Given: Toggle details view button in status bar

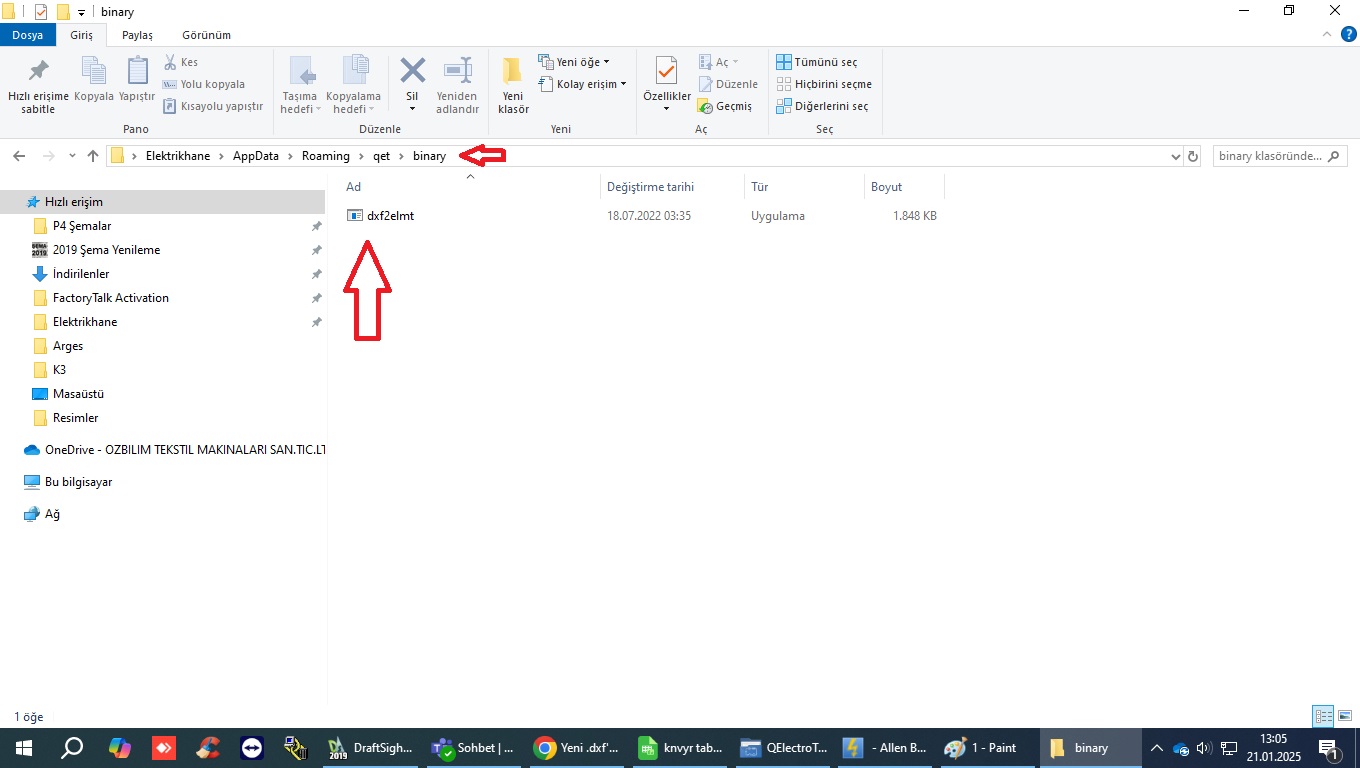Looking at the screenshot, I should click(x=1323, y=716).
